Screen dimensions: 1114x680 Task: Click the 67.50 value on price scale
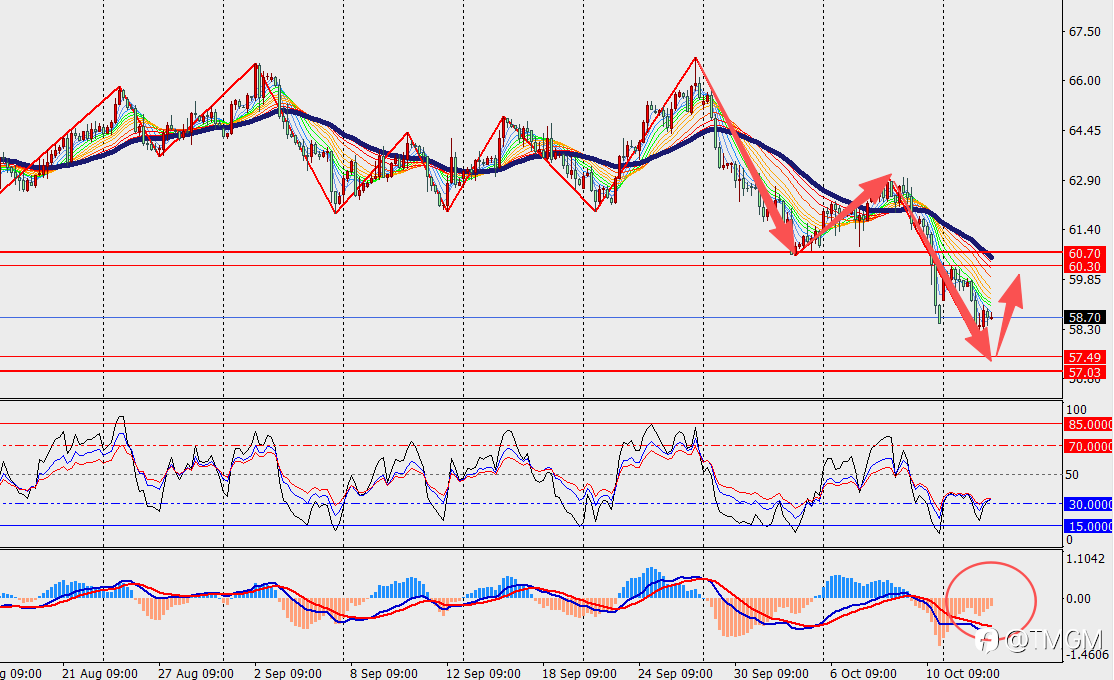(1085, 32)
